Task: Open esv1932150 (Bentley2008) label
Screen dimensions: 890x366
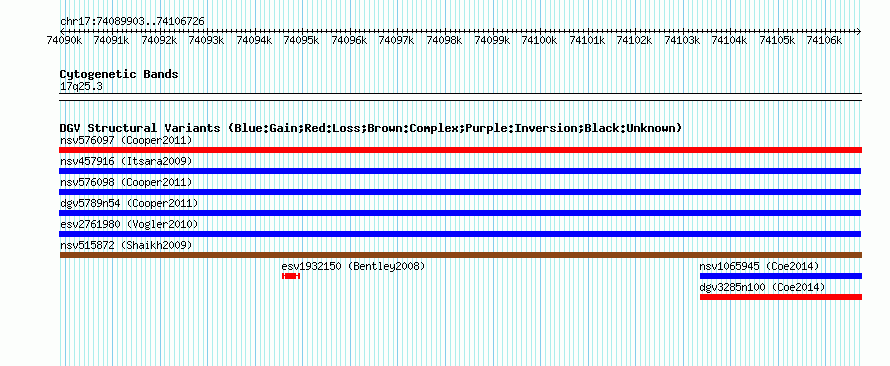Action: pos(353,266)
